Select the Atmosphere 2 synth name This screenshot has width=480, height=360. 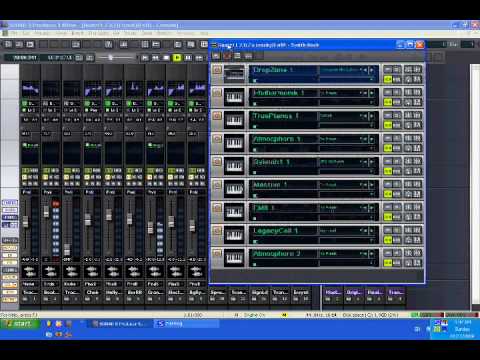276,254
